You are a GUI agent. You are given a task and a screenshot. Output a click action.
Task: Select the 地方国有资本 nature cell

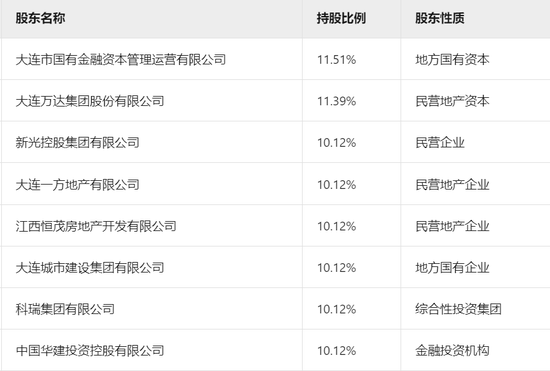point(452,60)
